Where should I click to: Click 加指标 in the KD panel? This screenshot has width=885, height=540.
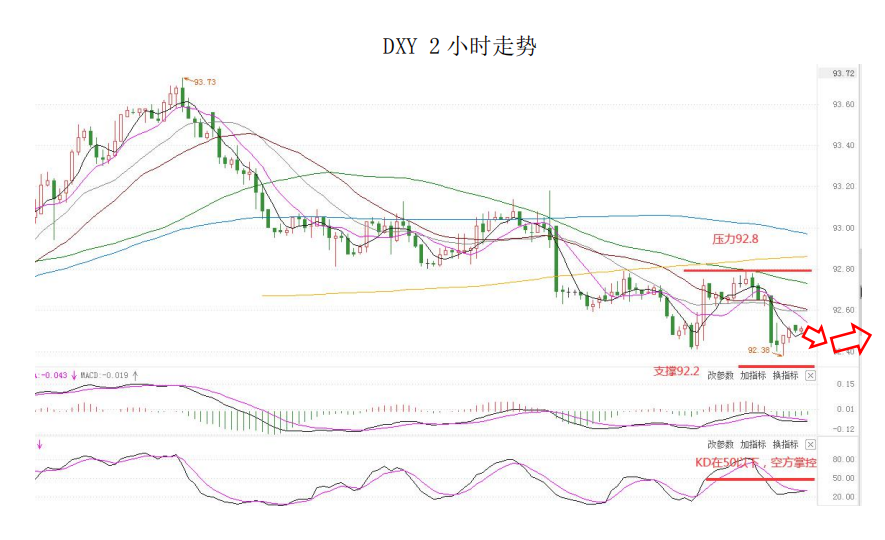[753, 445]
